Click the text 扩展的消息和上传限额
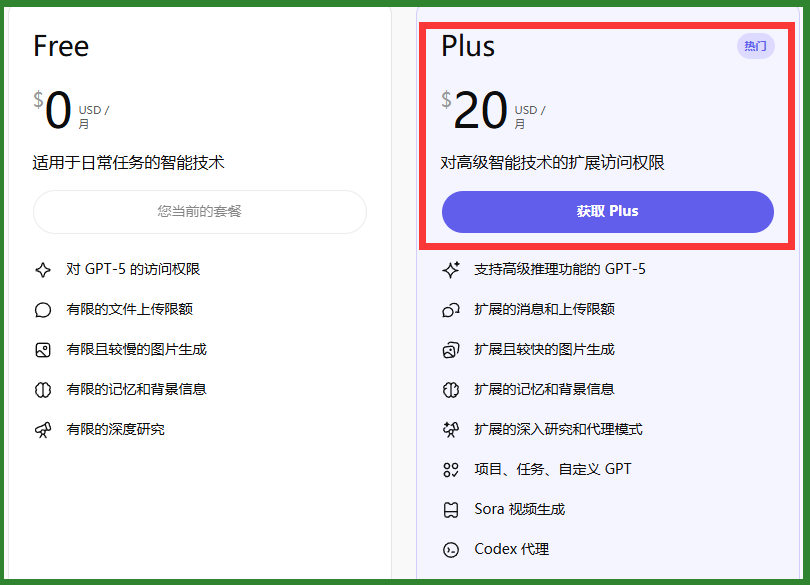 pyautogui.click(x=544, y=309)
